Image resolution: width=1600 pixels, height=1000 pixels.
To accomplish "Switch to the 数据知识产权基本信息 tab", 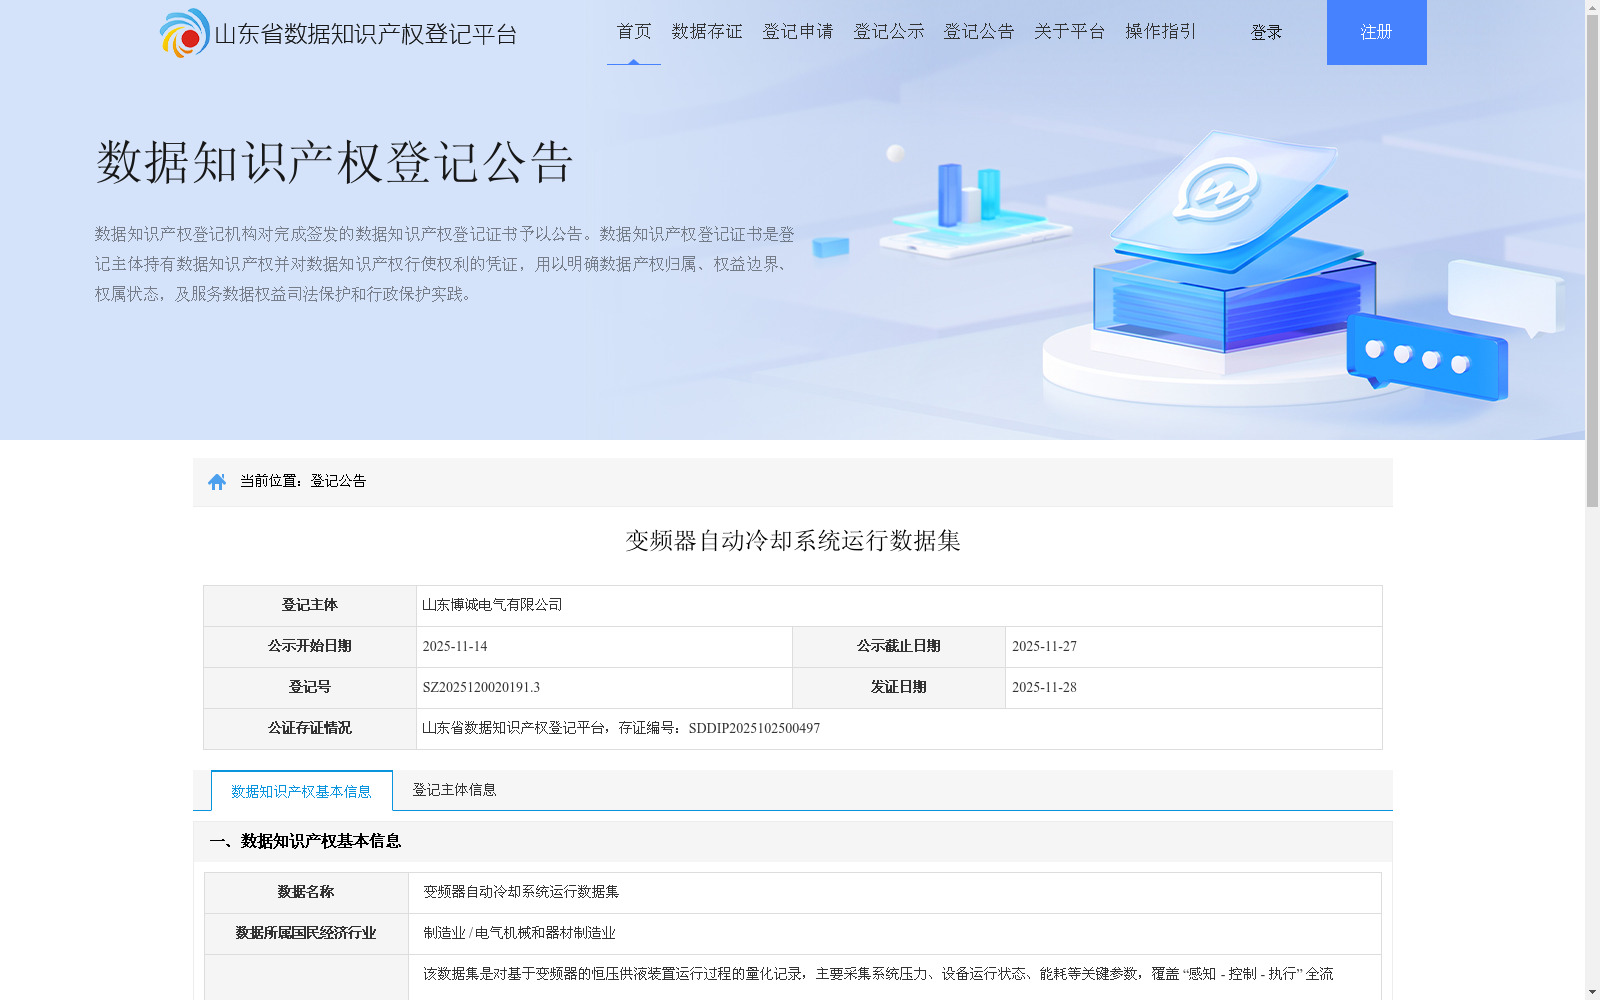I will pyautogui.click(x=301, y=791).
